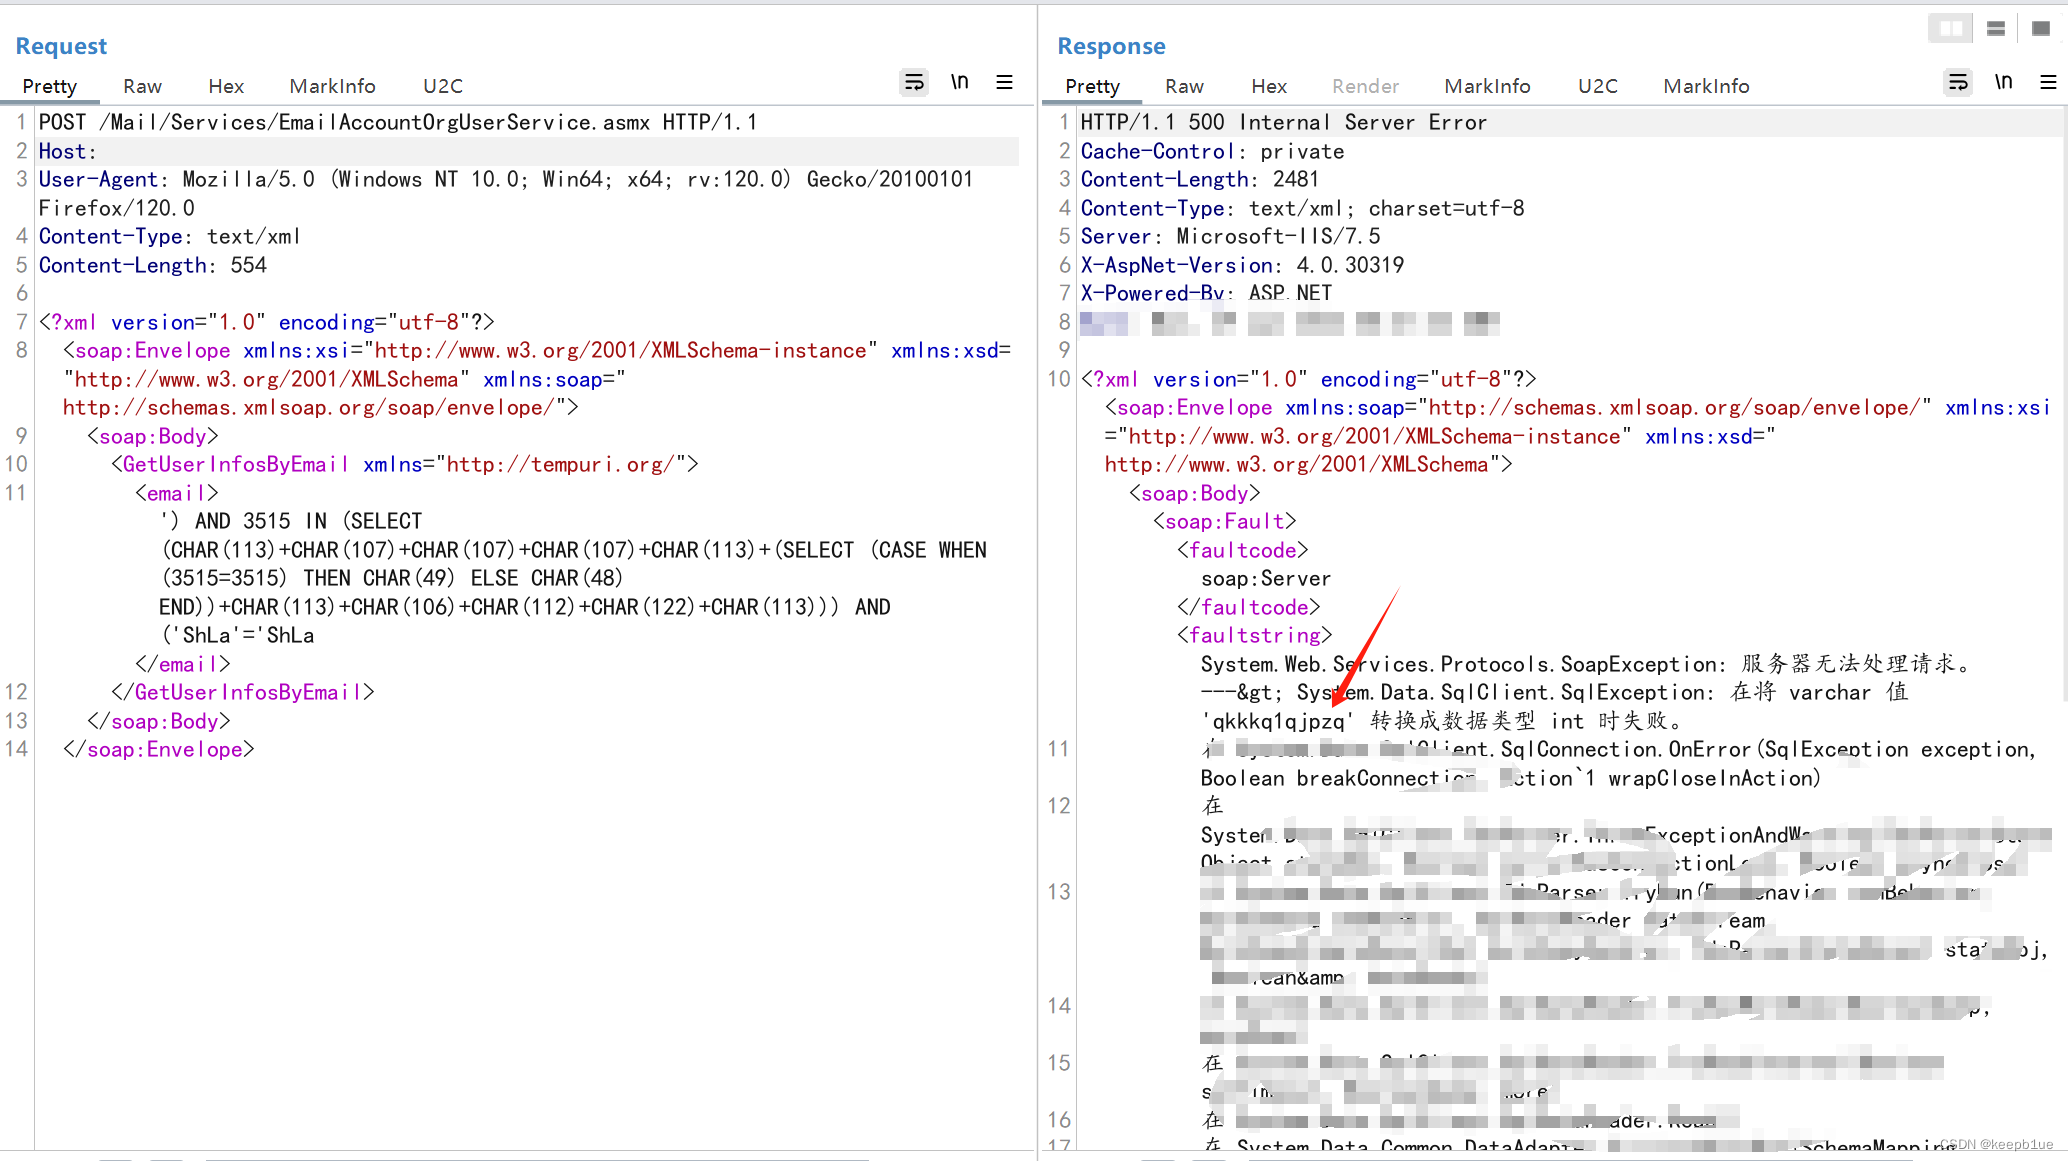
Task: Select Response Raw tab
Action: [x=1185, y=86]
